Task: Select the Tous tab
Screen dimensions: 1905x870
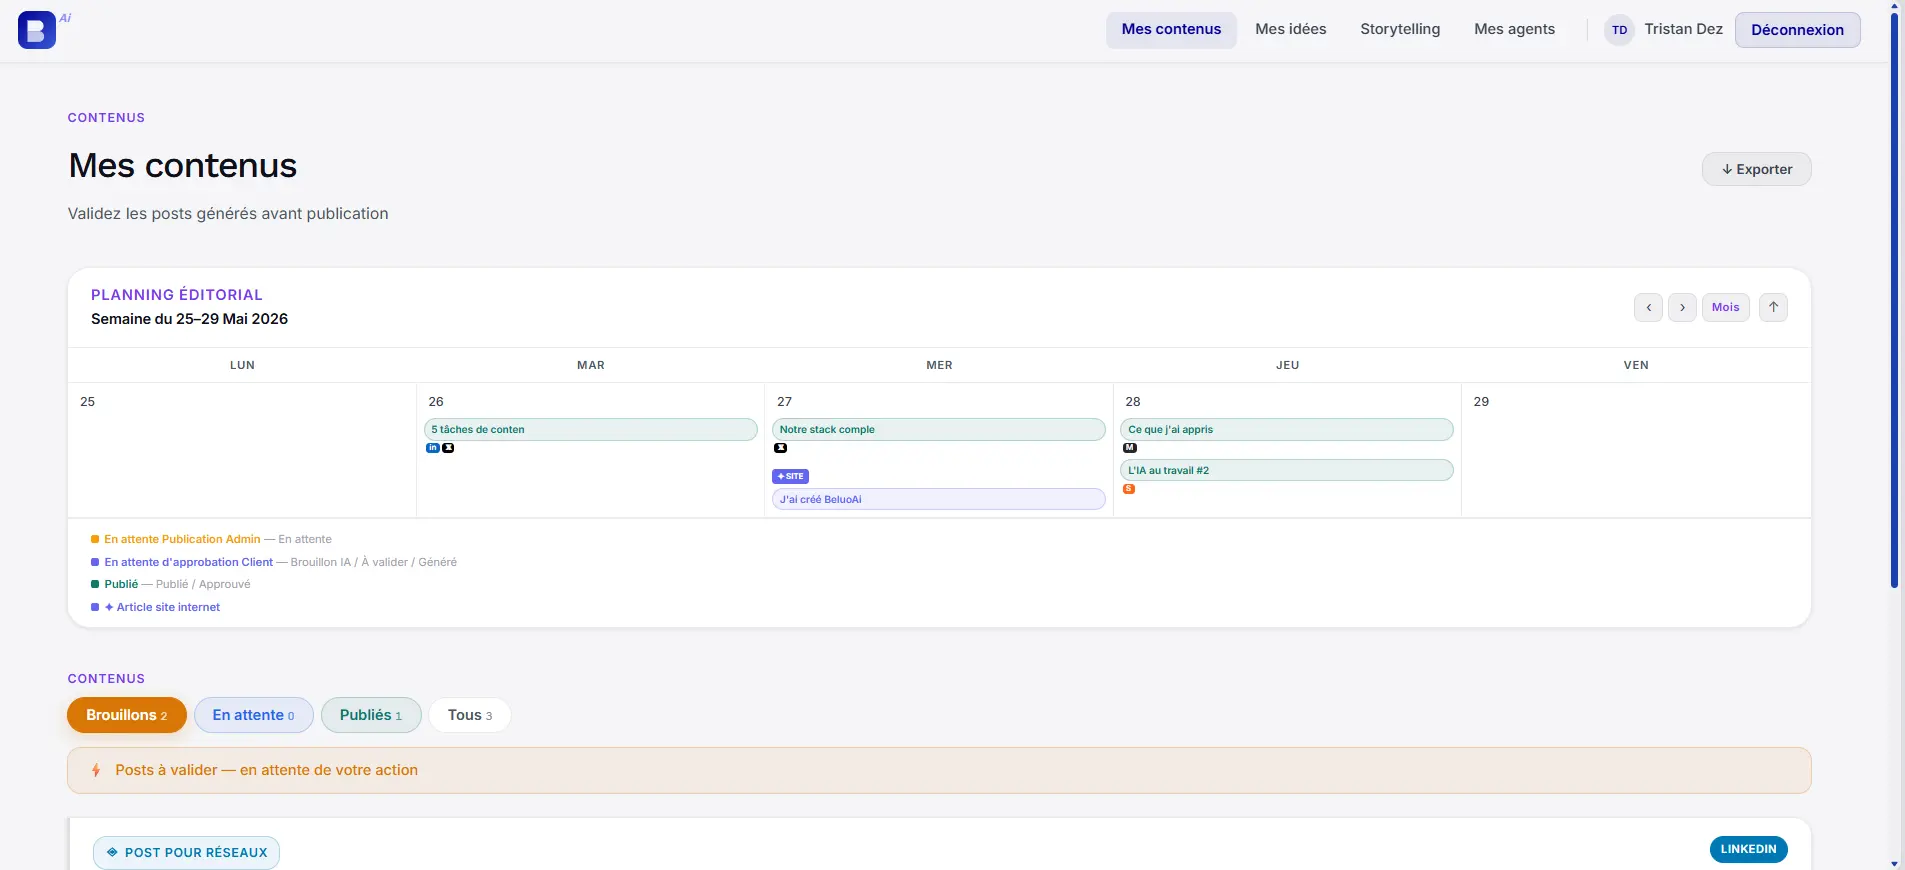Action: pos(470,715)
